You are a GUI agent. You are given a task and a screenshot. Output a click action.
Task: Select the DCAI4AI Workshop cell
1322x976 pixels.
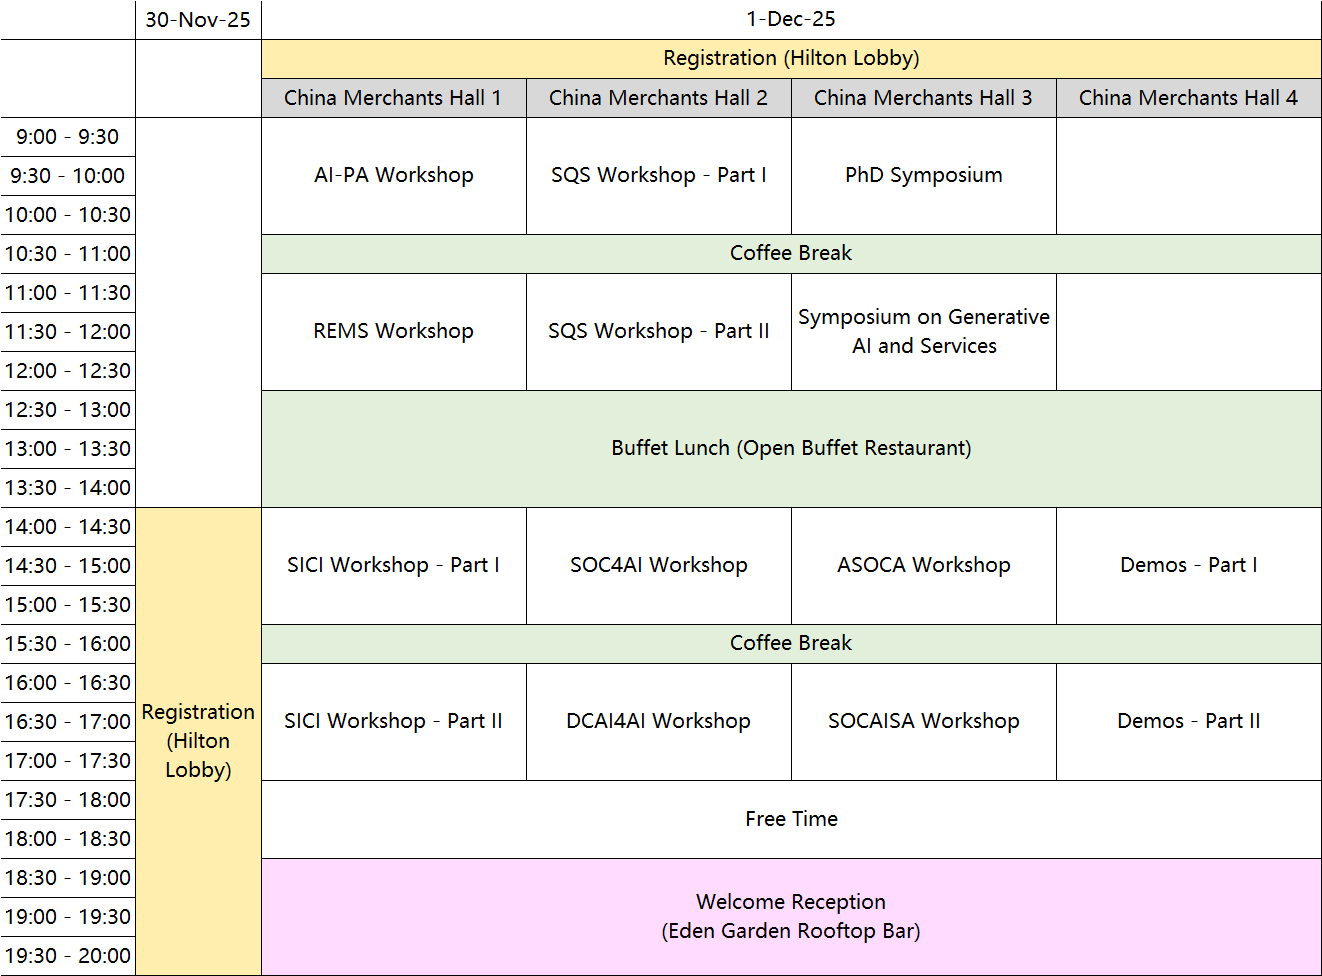point(658,721)
